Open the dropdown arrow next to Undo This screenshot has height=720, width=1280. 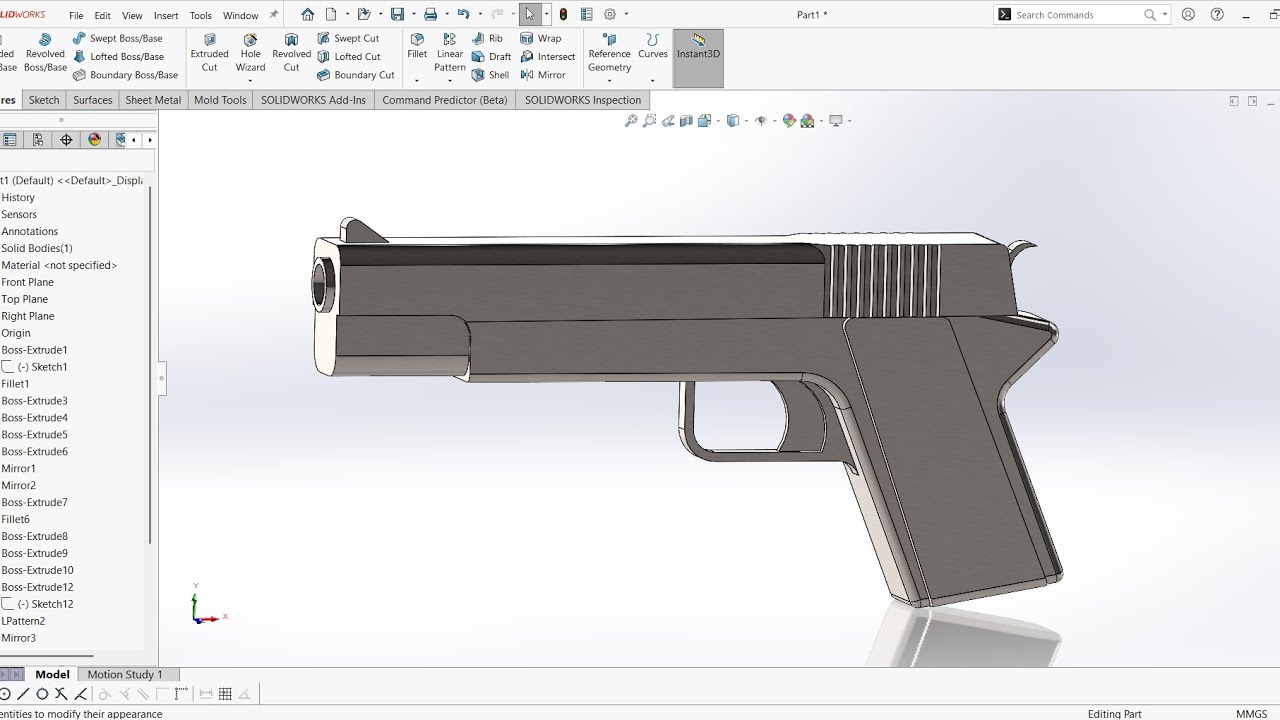[x=480, y=14]
